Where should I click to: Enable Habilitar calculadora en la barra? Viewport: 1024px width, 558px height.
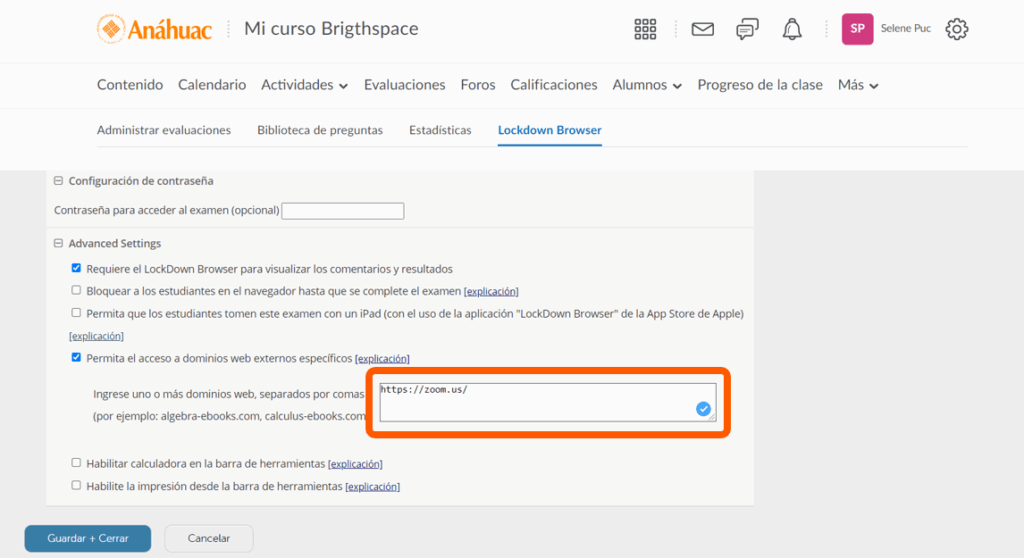click(76, 463)
